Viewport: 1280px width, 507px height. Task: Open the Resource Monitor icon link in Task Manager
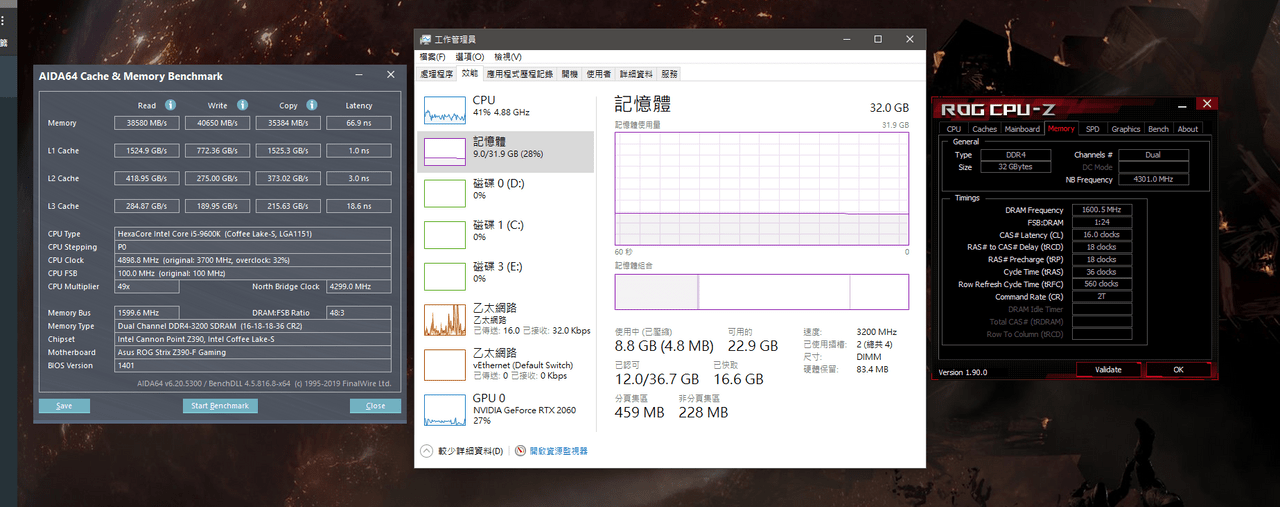(521, 451)
